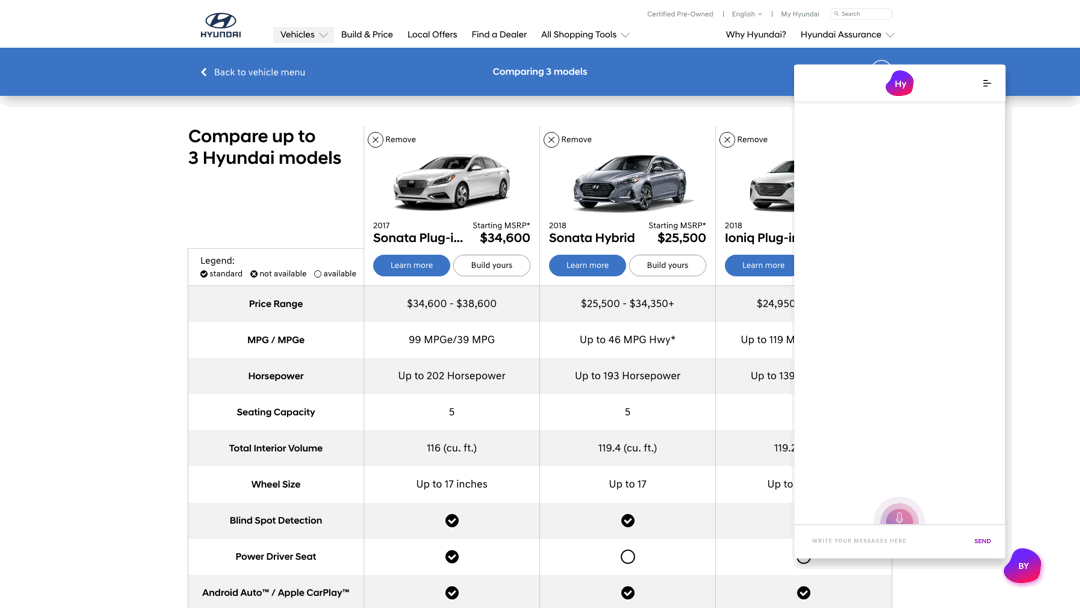Screen dimensions: 1080x608
Task: Click the Hyundai logo
Action: pos(220,25)
